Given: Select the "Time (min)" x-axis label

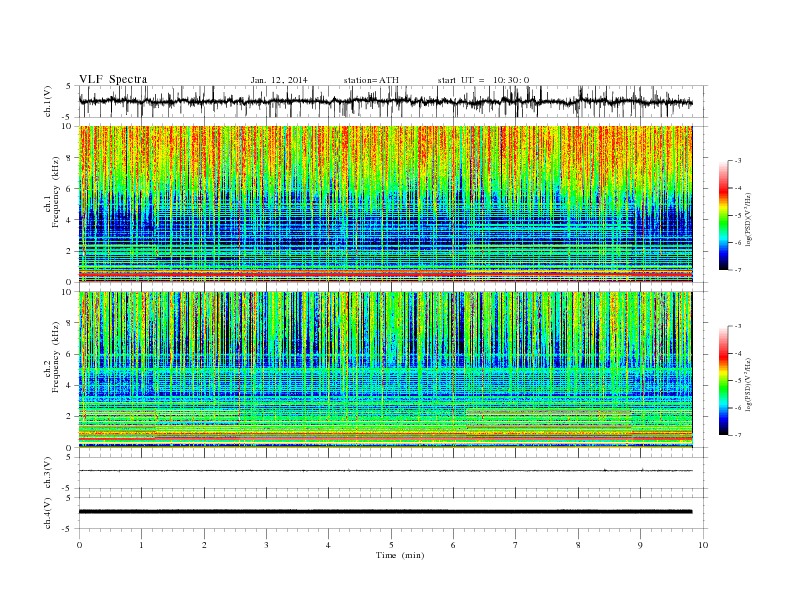Looking at the screenshot, I should (x=400, y=555).
